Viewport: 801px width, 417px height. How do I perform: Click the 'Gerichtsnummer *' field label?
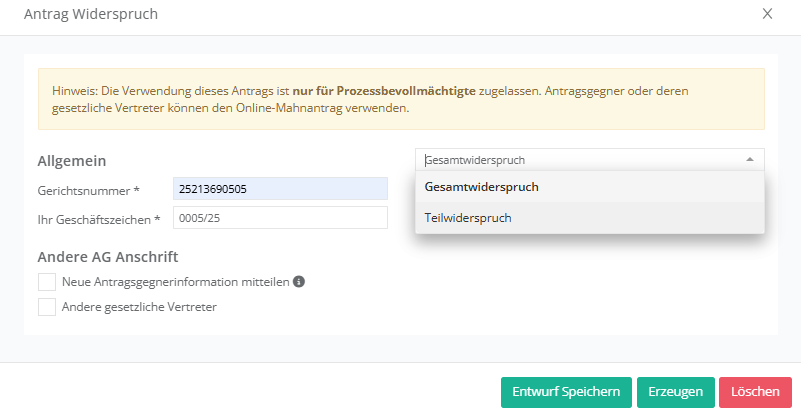pos(88,189)
